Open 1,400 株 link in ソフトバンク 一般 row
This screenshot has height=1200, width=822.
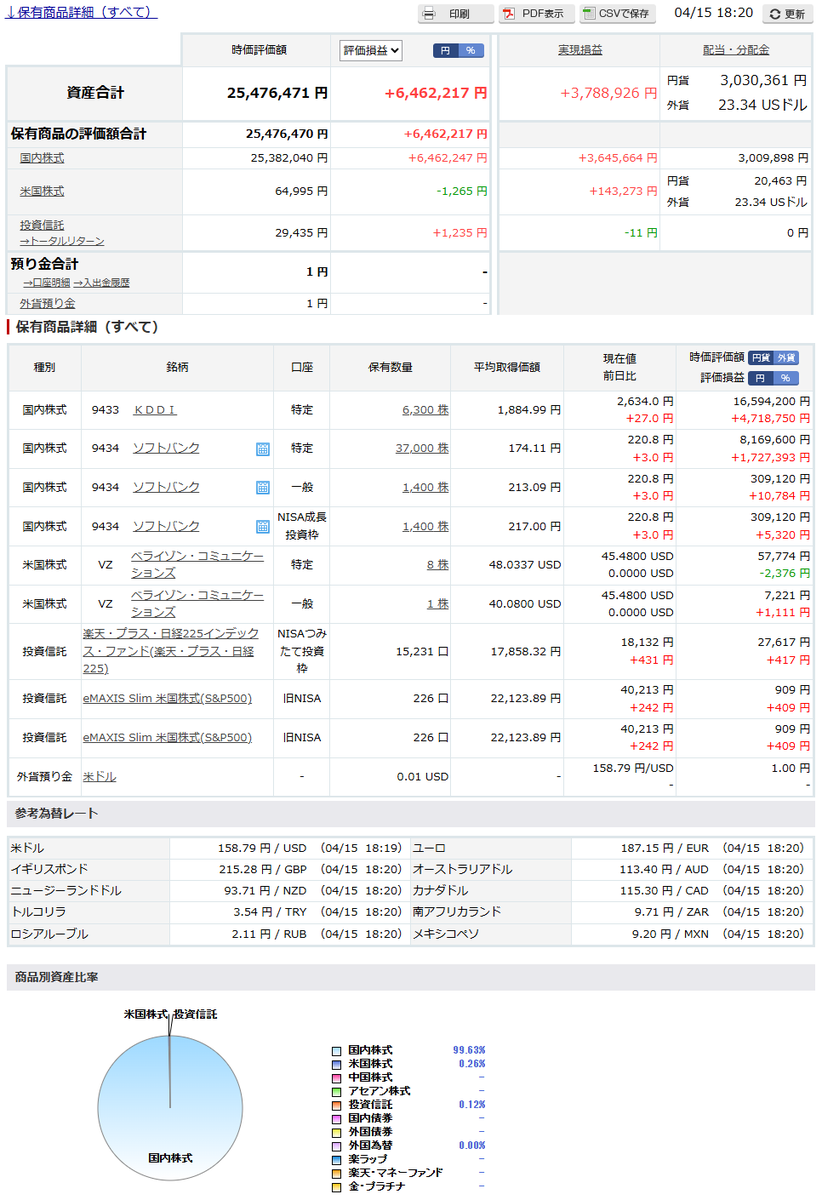click(425, 487)
